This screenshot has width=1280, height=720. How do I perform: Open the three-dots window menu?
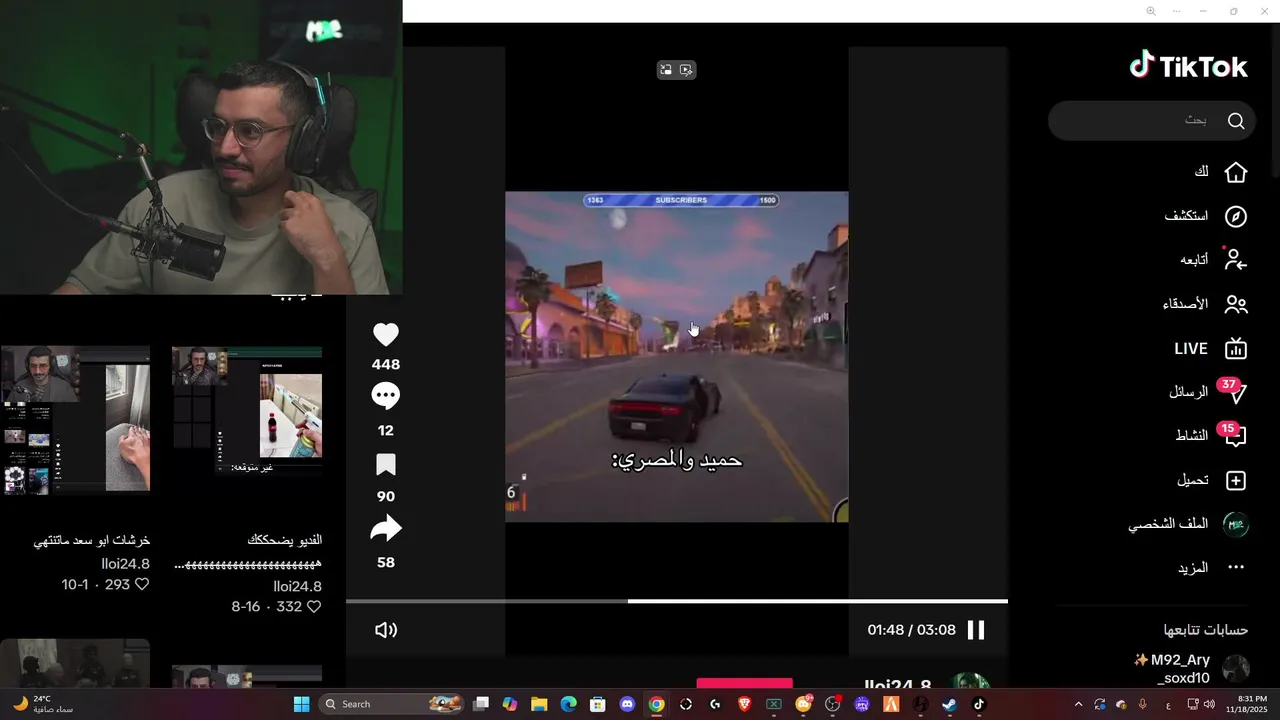tap(1176, 11)
